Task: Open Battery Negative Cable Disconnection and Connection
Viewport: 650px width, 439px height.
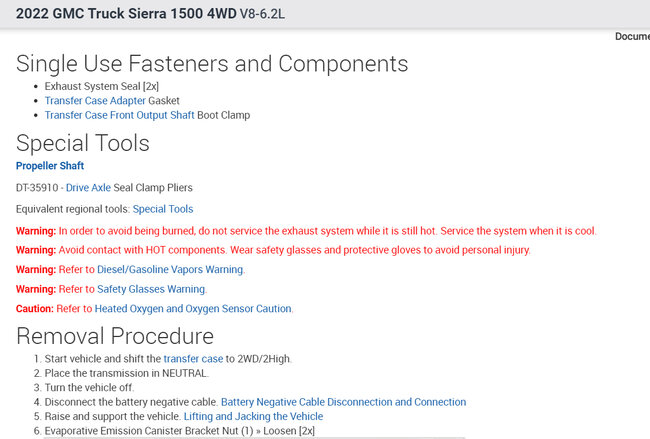Action: 343,402
